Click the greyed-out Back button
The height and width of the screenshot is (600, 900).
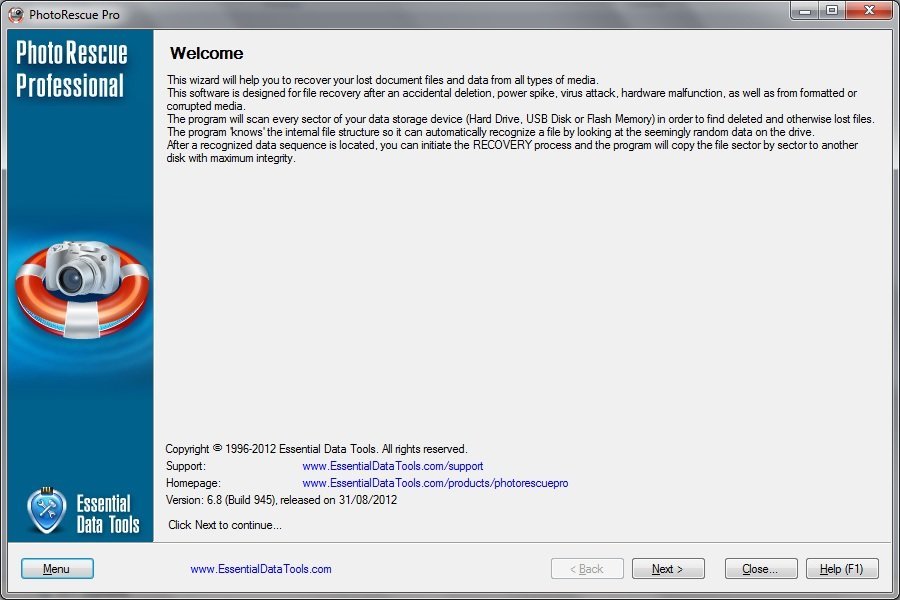point(587,569)
